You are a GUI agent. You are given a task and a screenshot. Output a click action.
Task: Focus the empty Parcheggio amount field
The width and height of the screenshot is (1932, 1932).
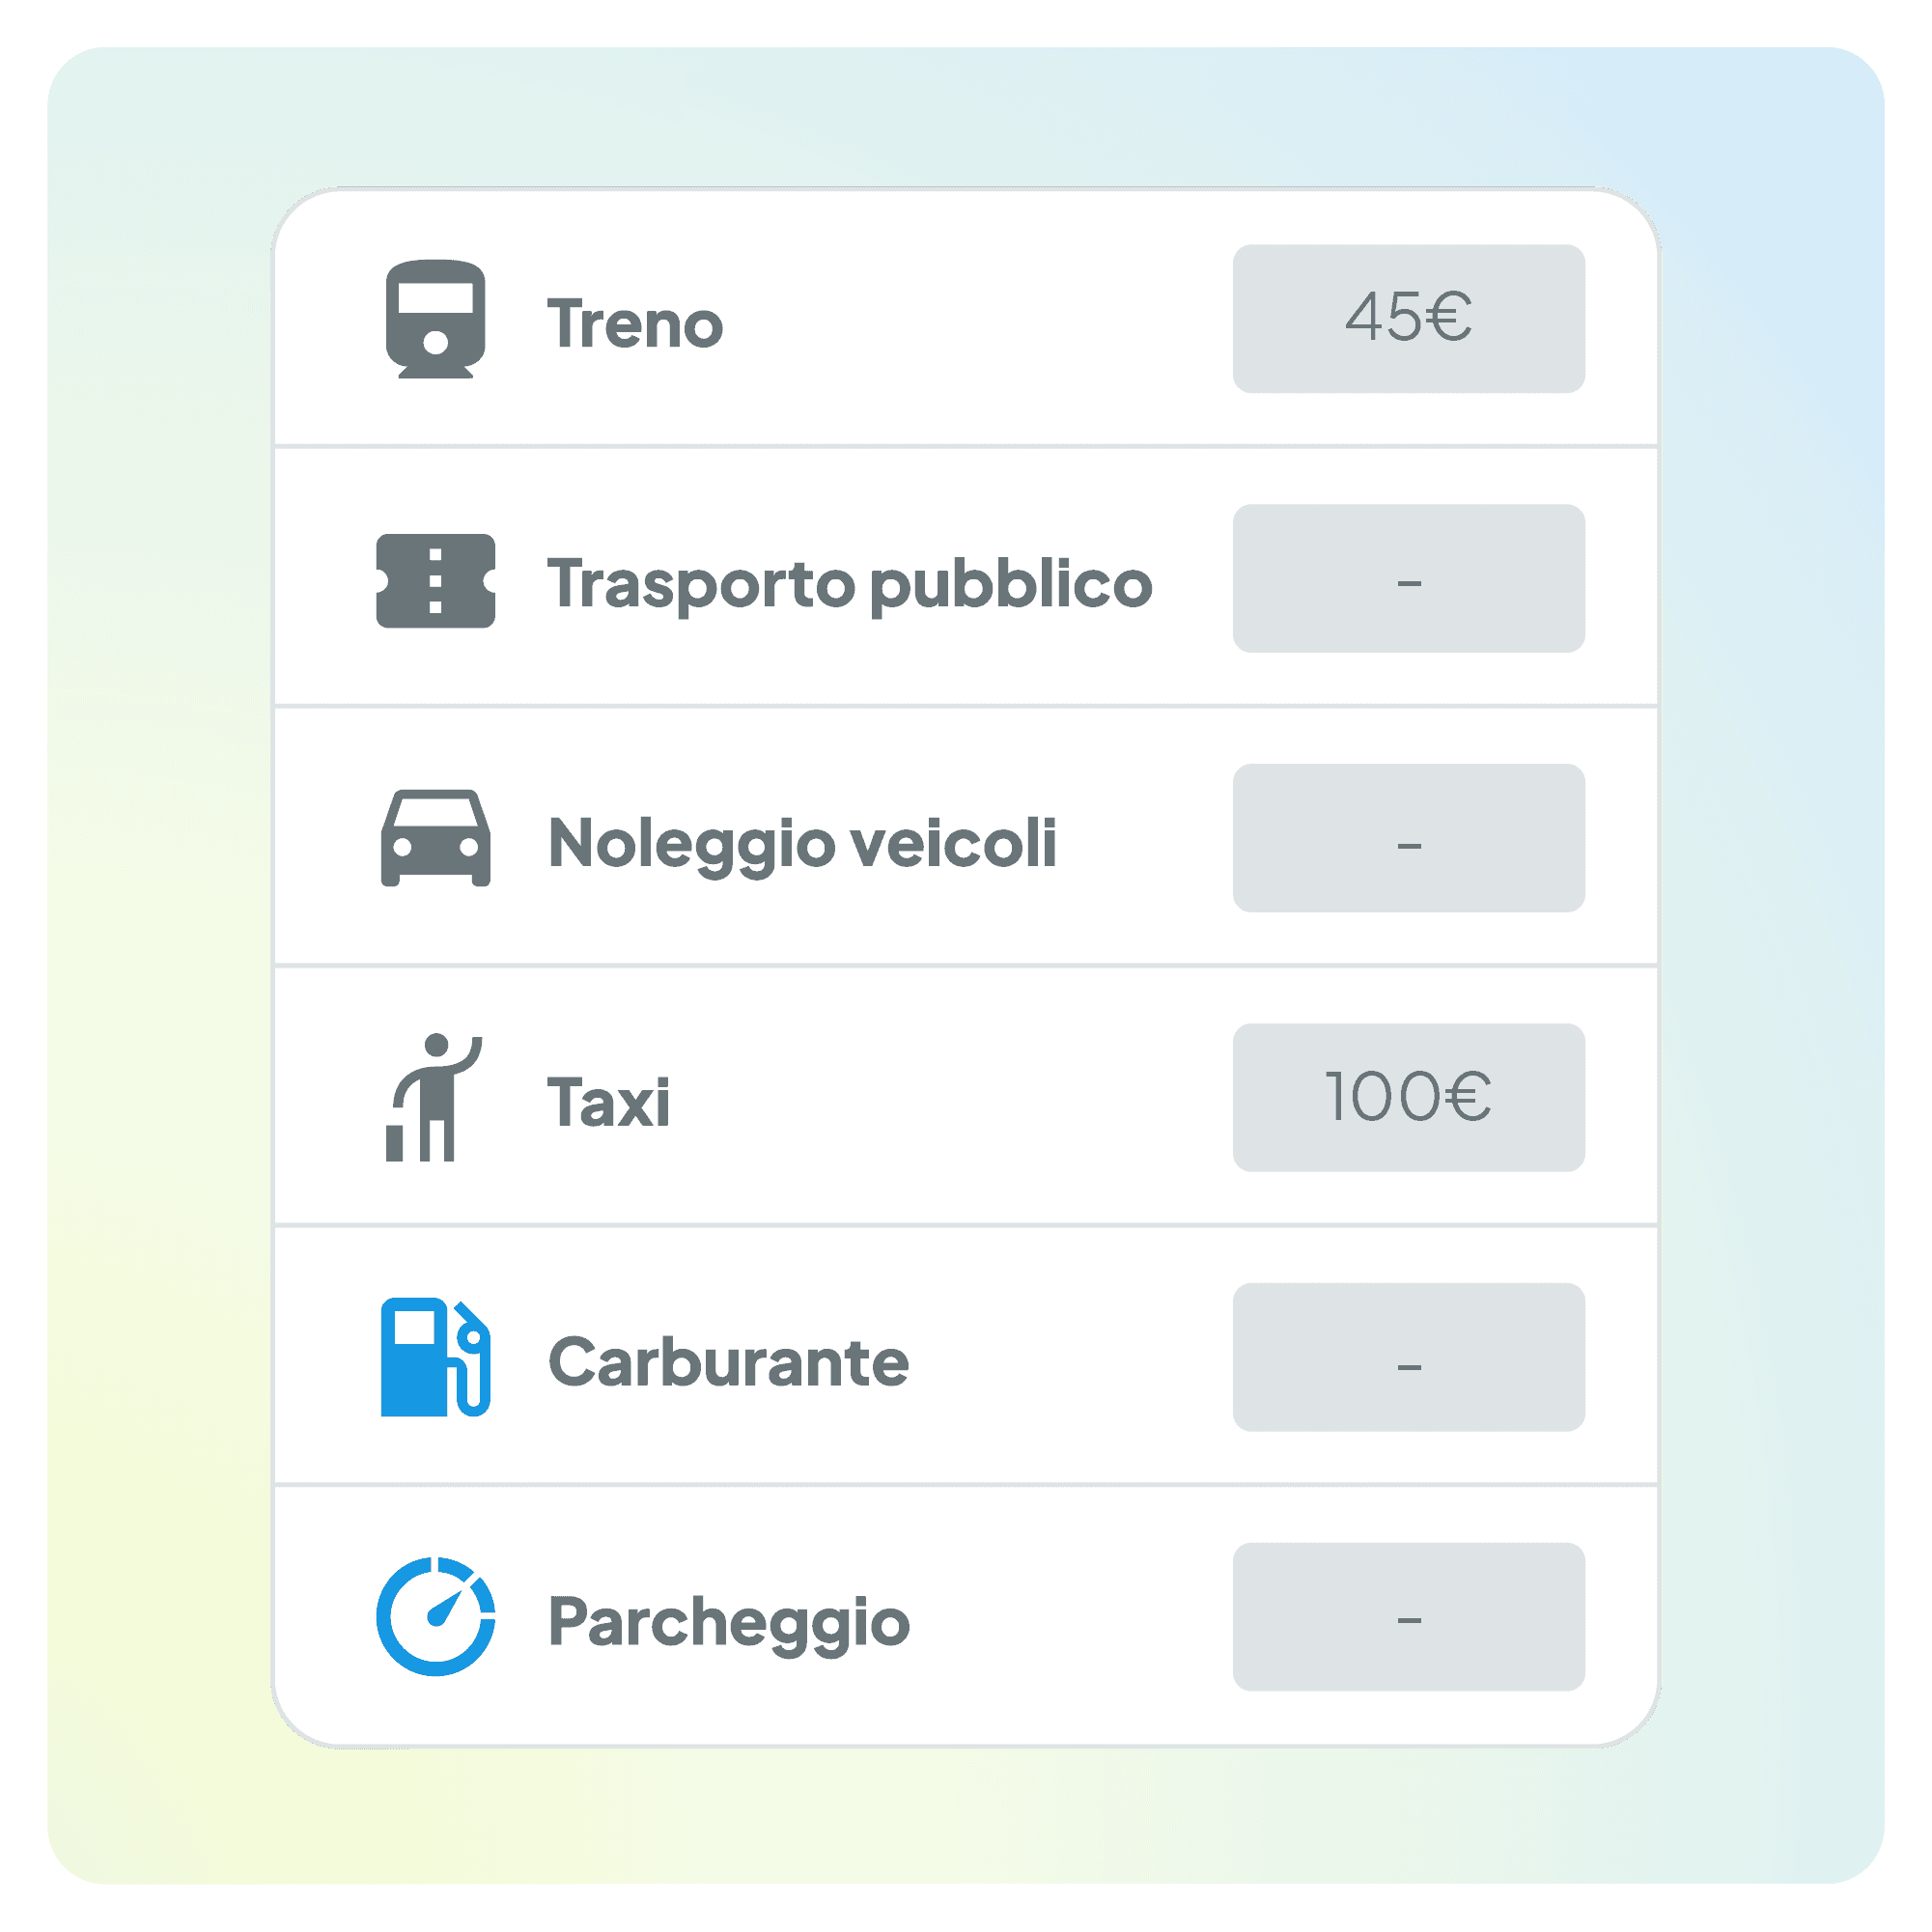point(1409,1617)
